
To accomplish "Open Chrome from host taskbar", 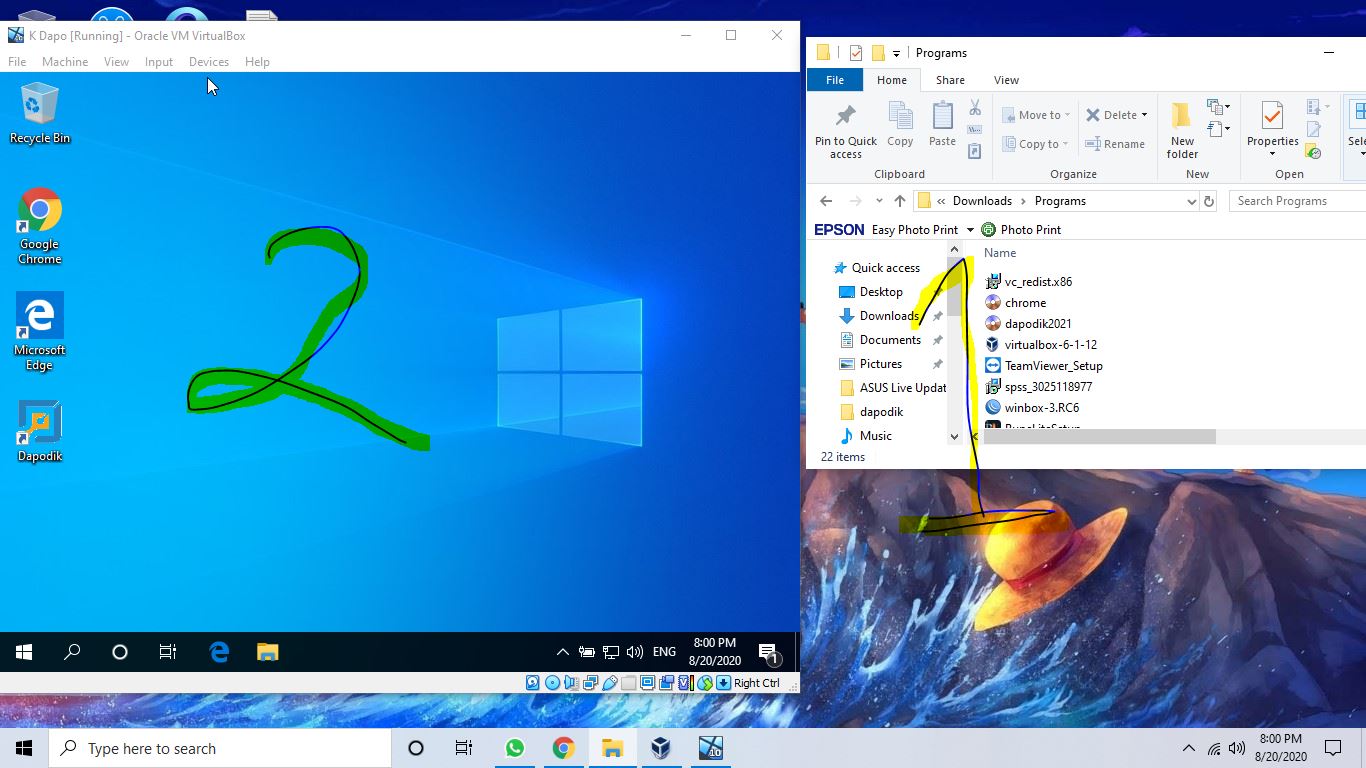I will (x=564, y=748).
